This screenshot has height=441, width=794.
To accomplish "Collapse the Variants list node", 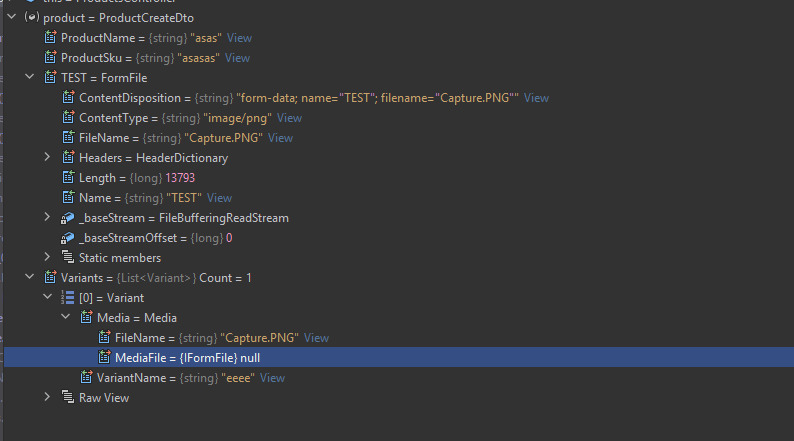I will coord(29,277).
